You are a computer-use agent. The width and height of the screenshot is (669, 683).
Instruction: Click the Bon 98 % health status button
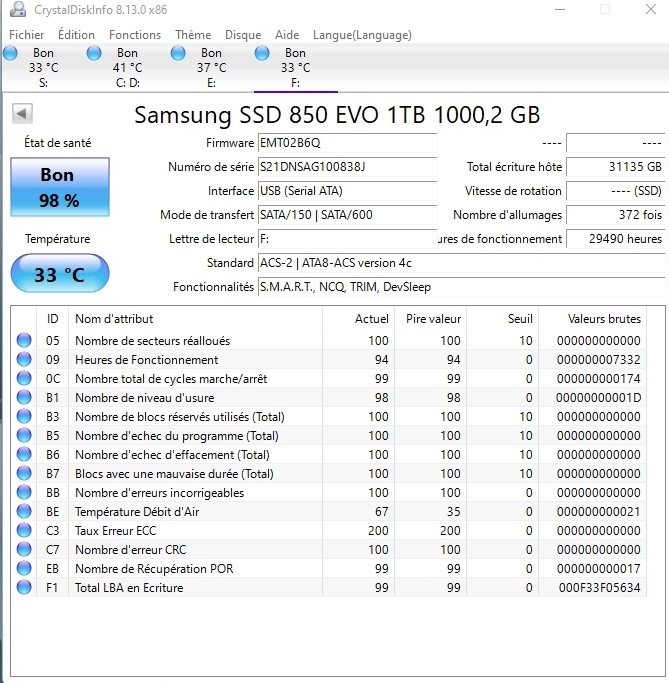pos(59,187)
